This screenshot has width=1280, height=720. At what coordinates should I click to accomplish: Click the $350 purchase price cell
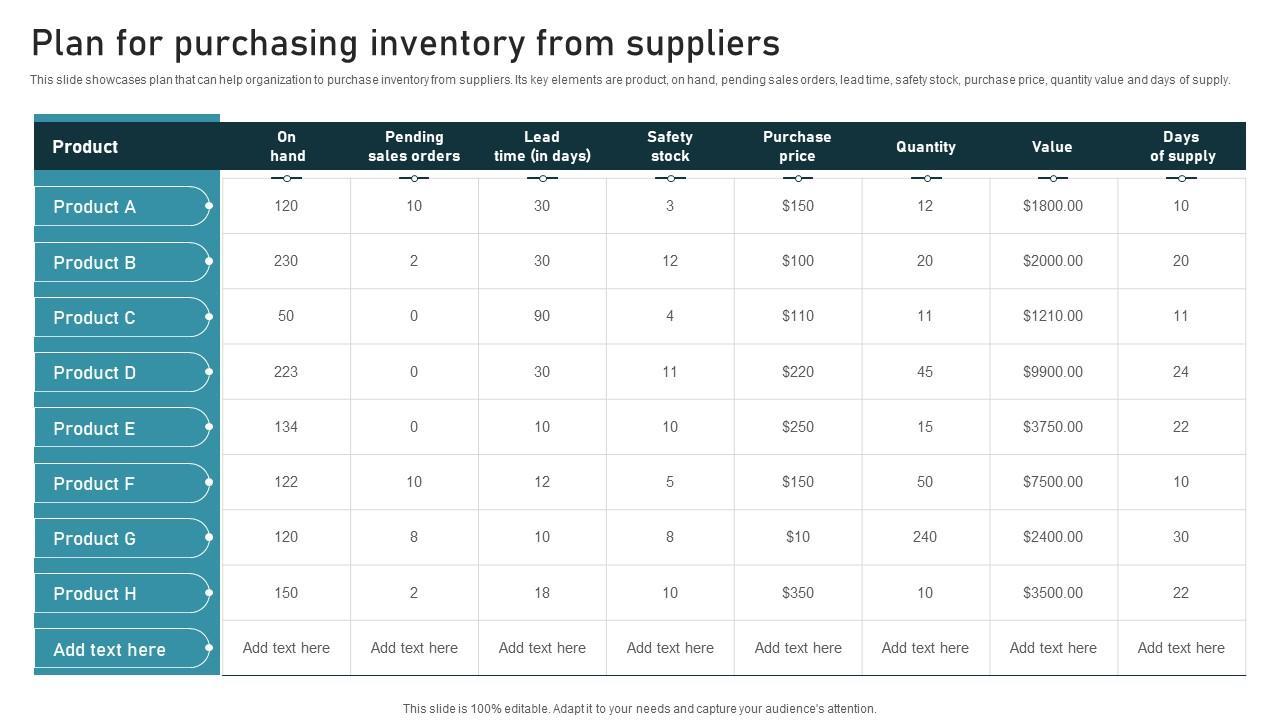click(798, 593)
